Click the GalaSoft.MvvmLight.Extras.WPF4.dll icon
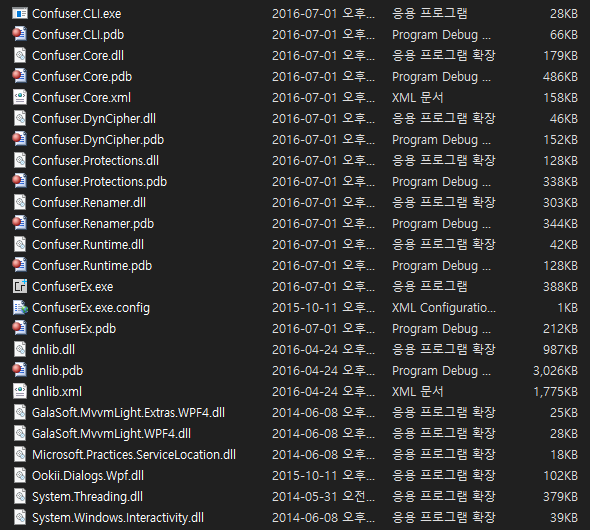 (x=20, y=413)
